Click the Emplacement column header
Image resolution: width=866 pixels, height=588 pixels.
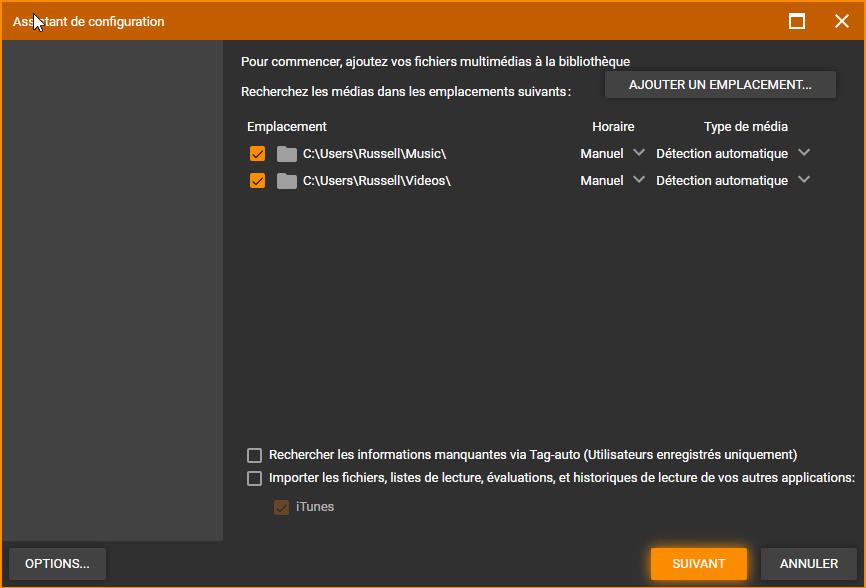(287, 127)
